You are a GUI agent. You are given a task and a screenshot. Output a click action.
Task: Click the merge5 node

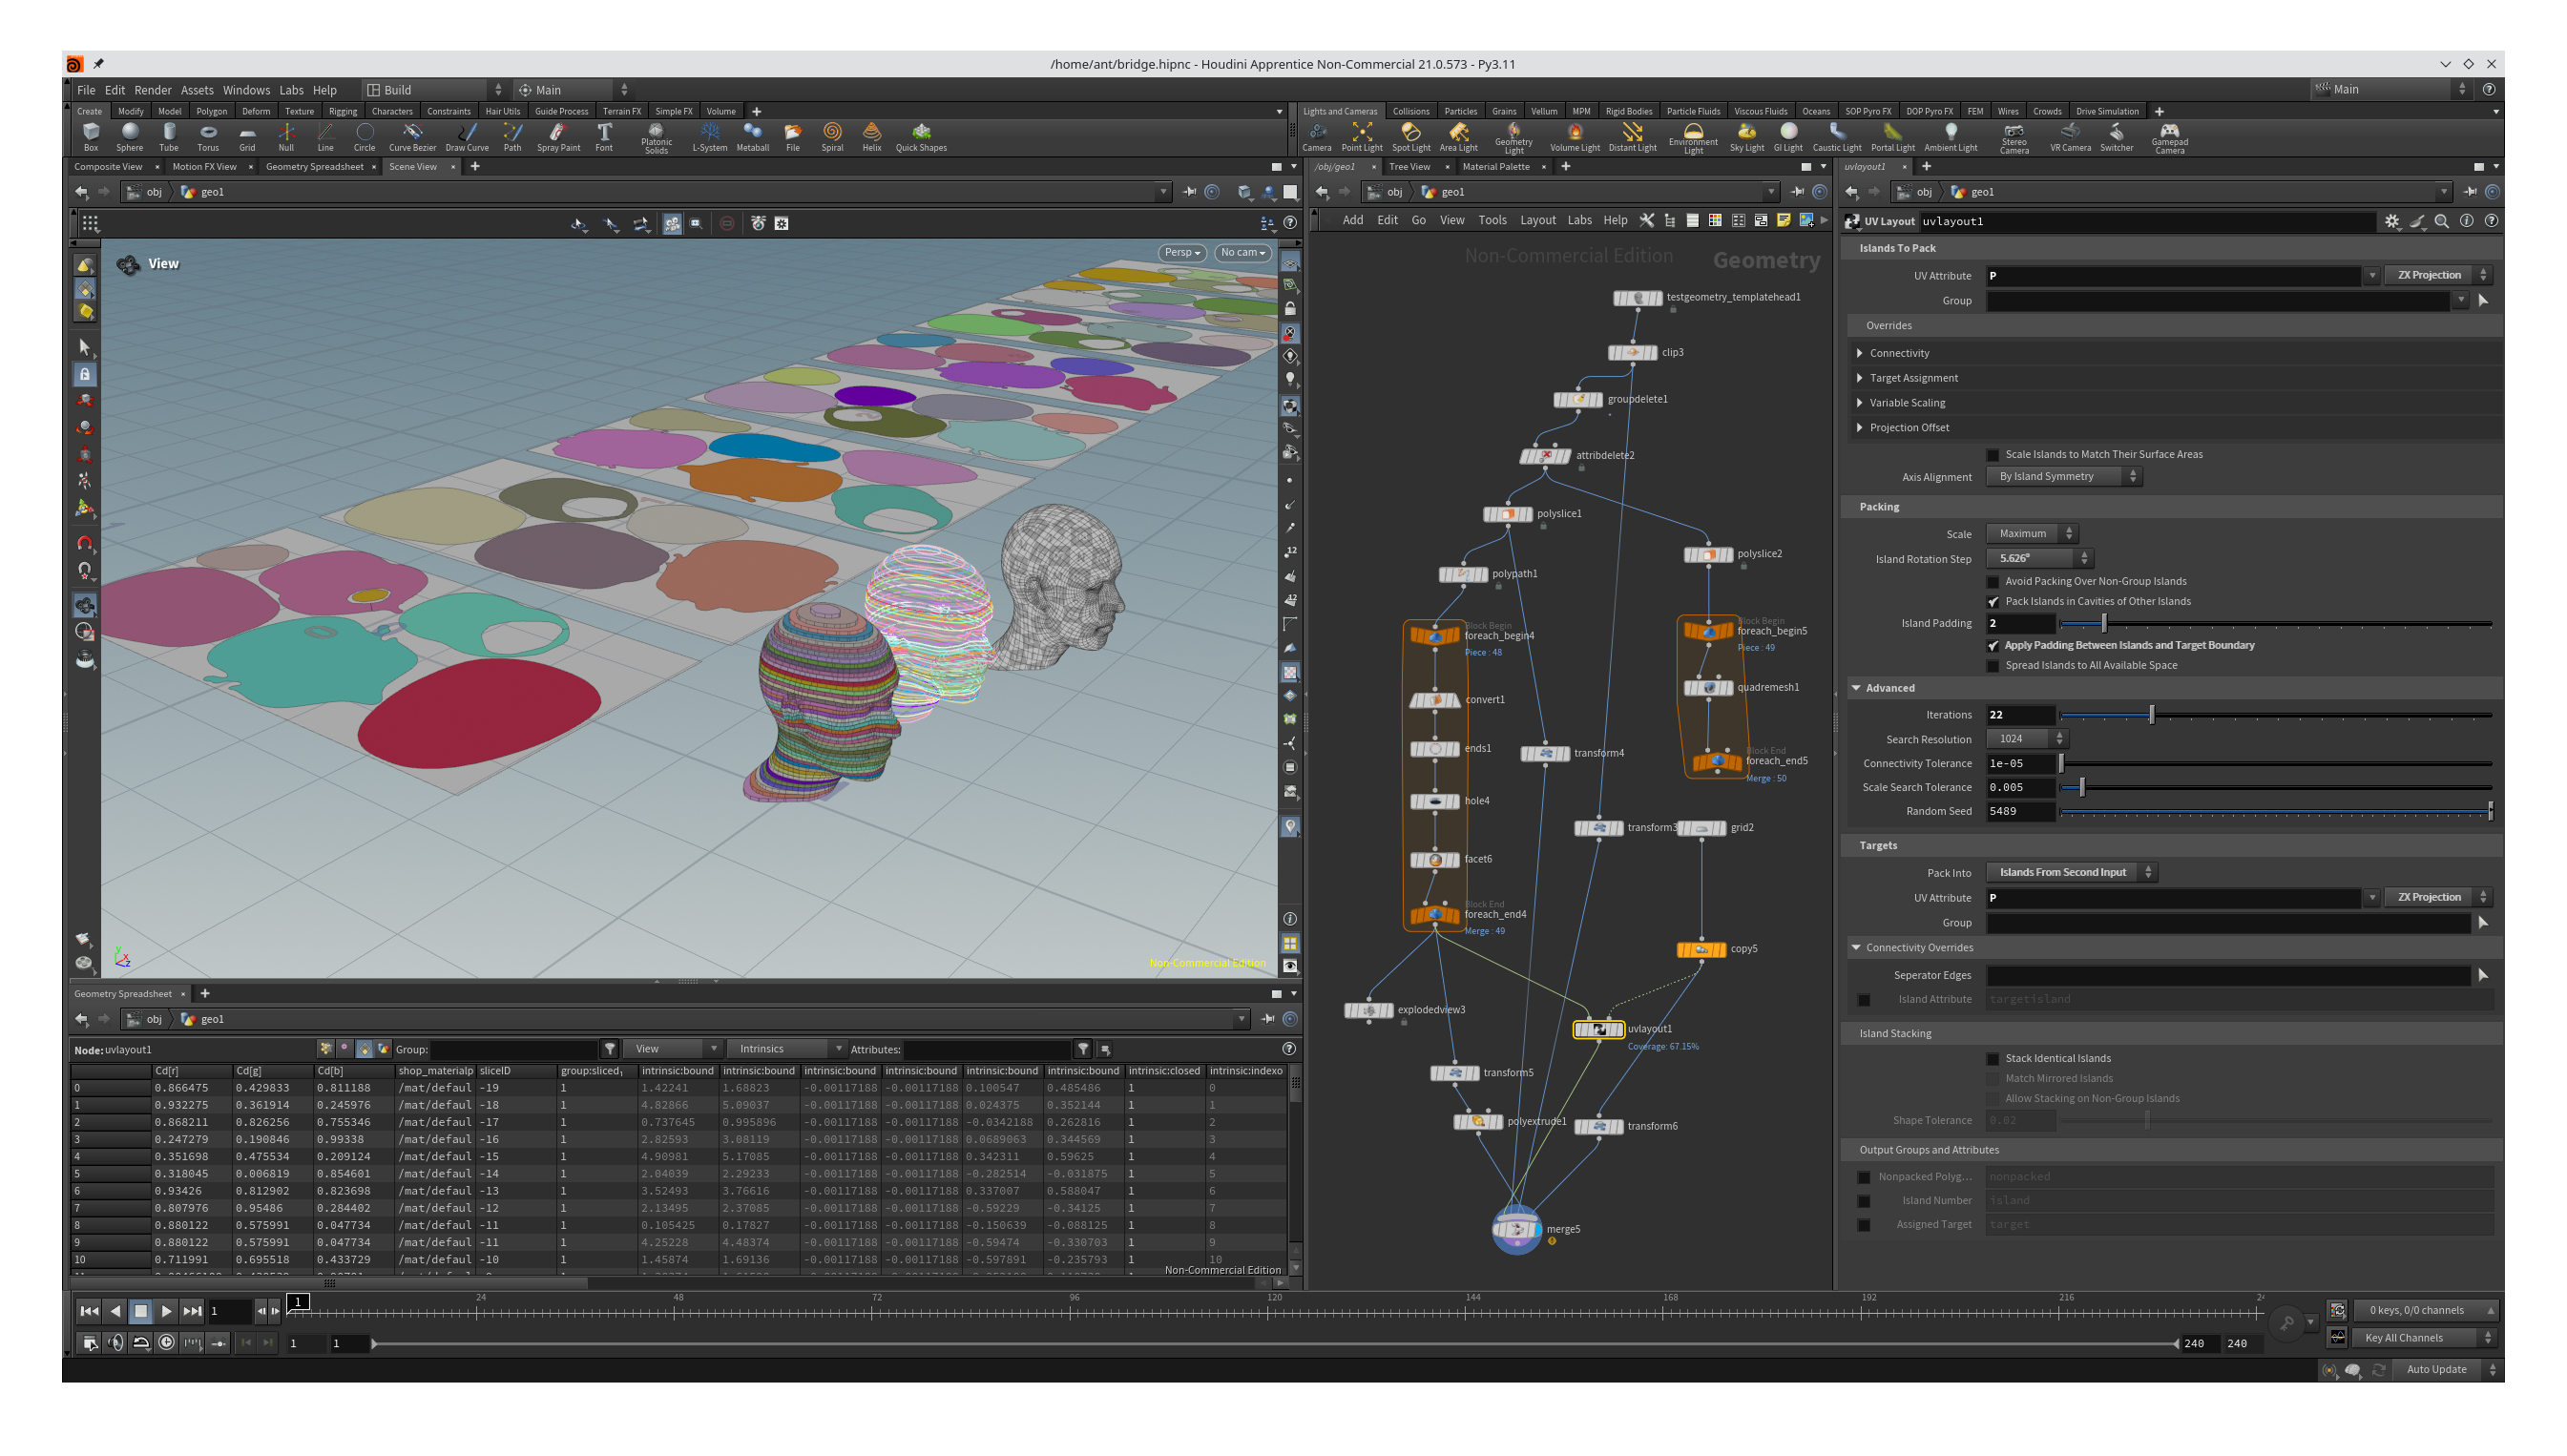(x=1516, y=1229)
